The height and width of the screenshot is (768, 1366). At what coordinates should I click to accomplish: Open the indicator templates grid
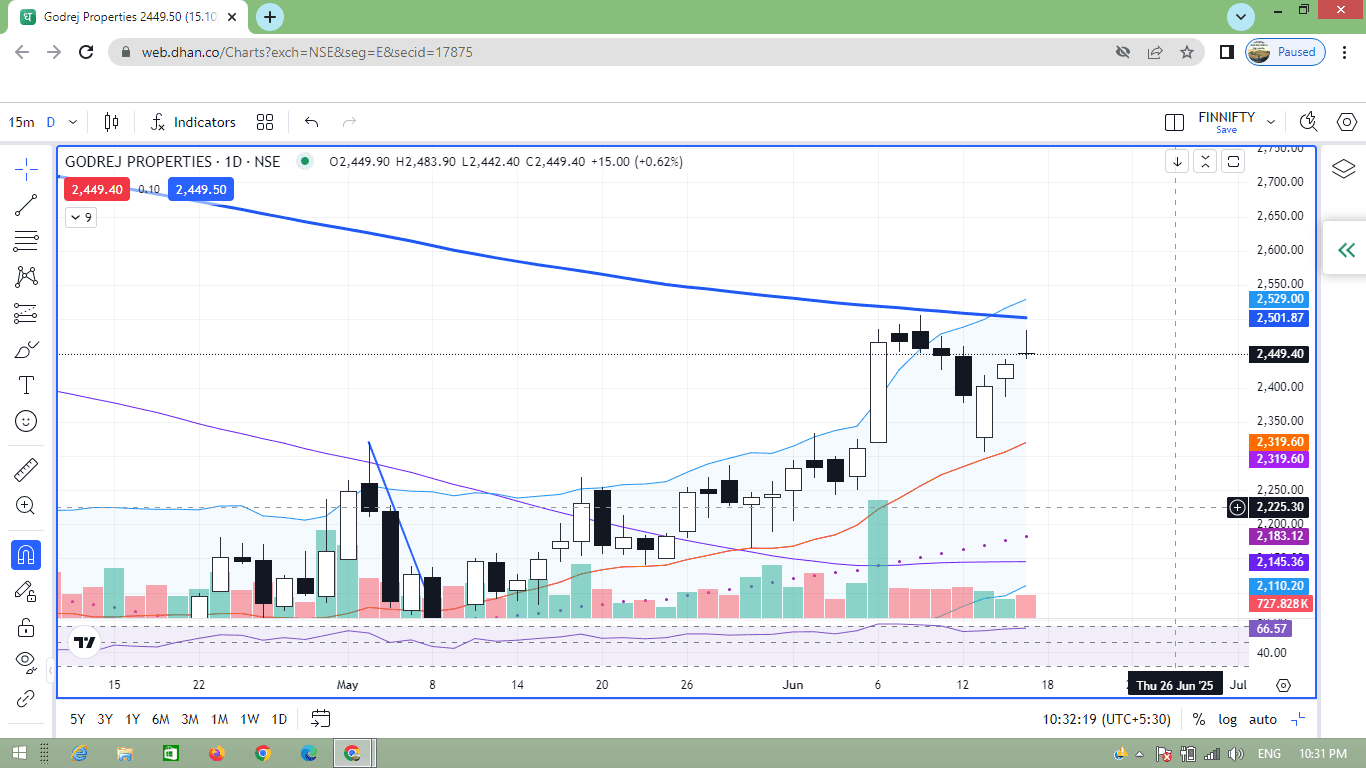(x=265, y=122)
